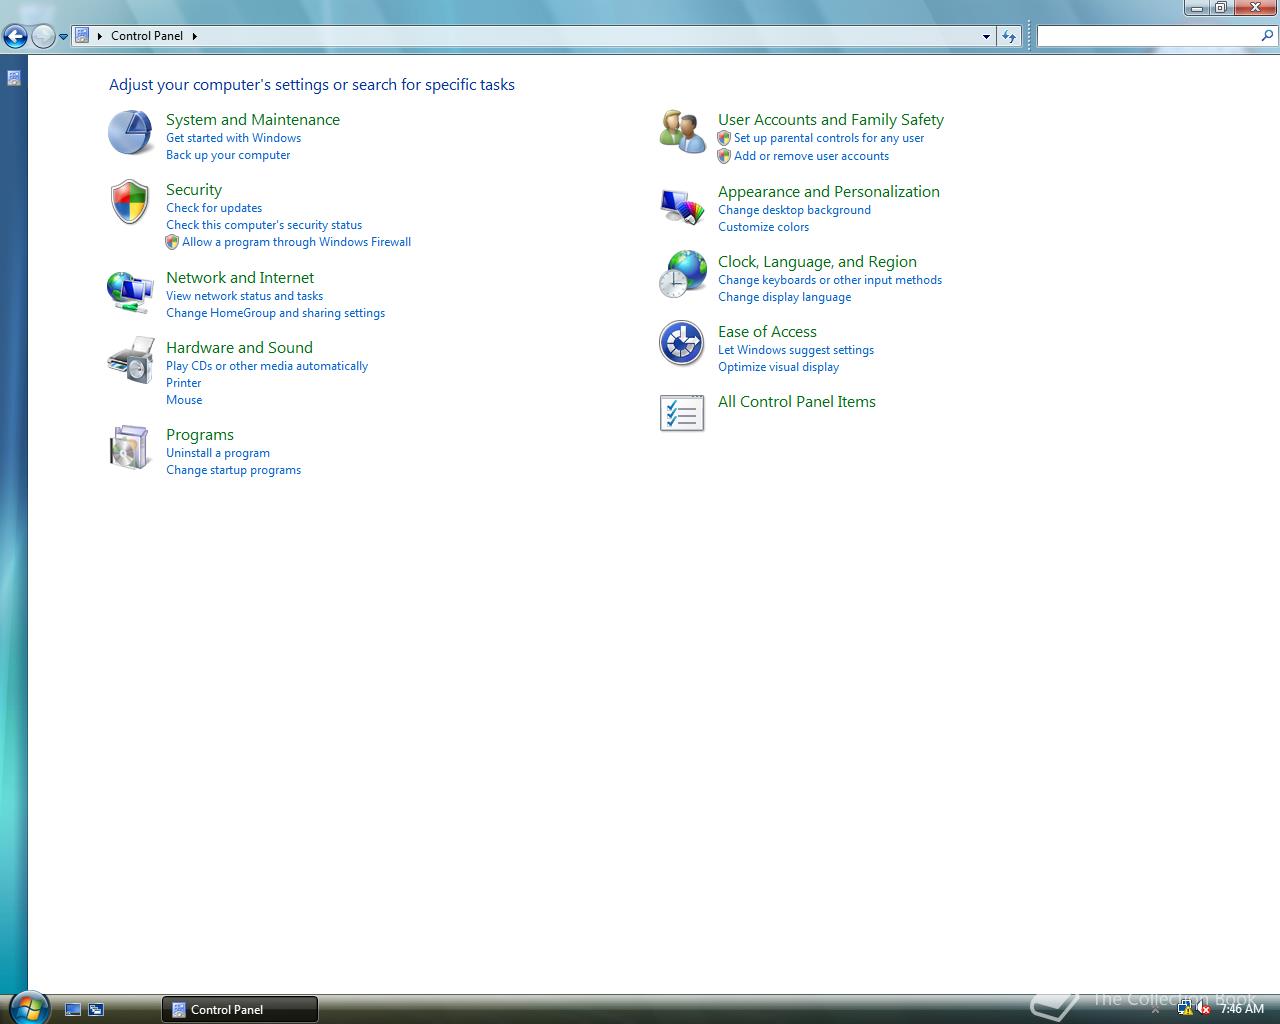This screenshot has height=1024, width=1280.
Task: Open User Accounts and Family Safety heading
Action: pos(831,119)
